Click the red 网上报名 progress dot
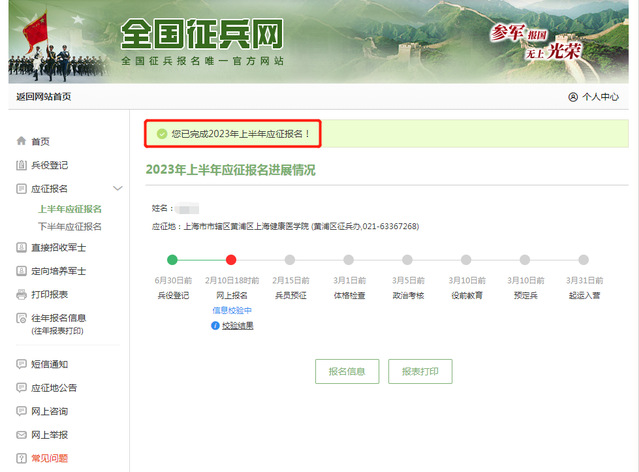 pyautogui.click(x=231, y=260)
